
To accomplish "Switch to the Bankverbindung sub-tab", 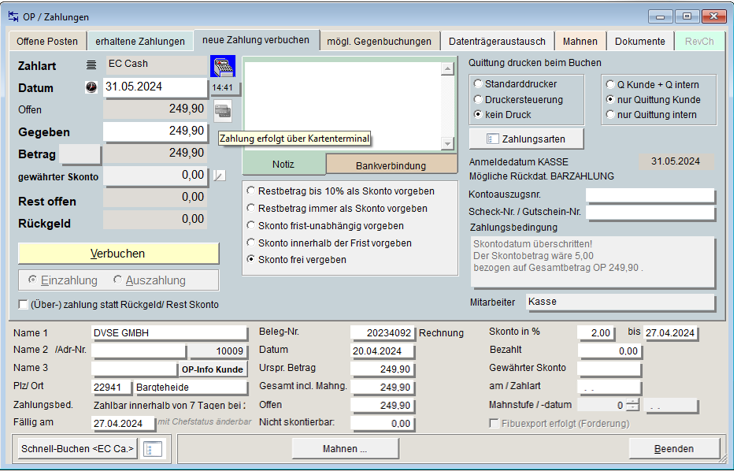I will (x=391, y=165).
